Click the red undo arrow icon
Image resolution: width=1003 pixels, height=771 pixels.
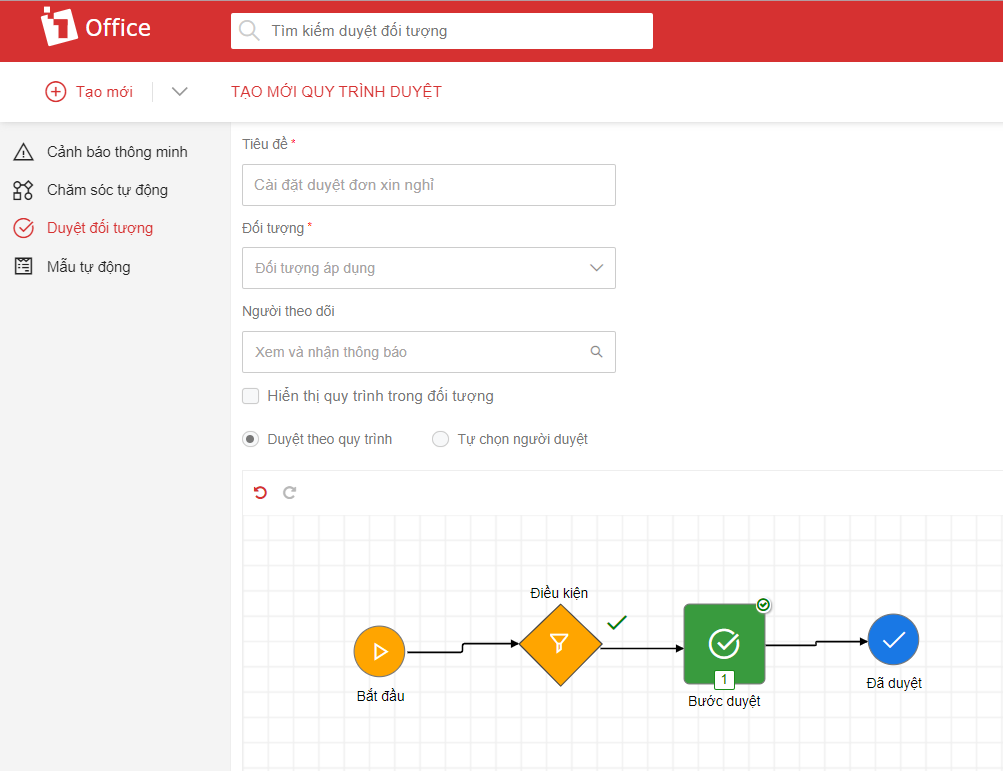tap(261, 492)
